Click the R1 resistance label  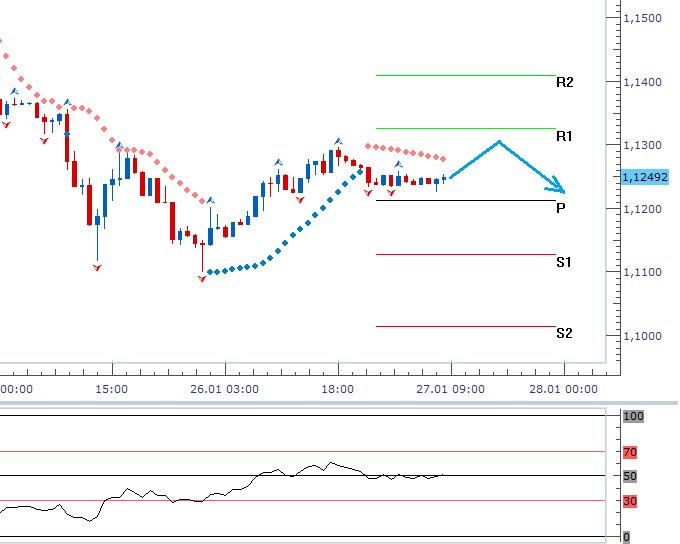pos(564,135)
